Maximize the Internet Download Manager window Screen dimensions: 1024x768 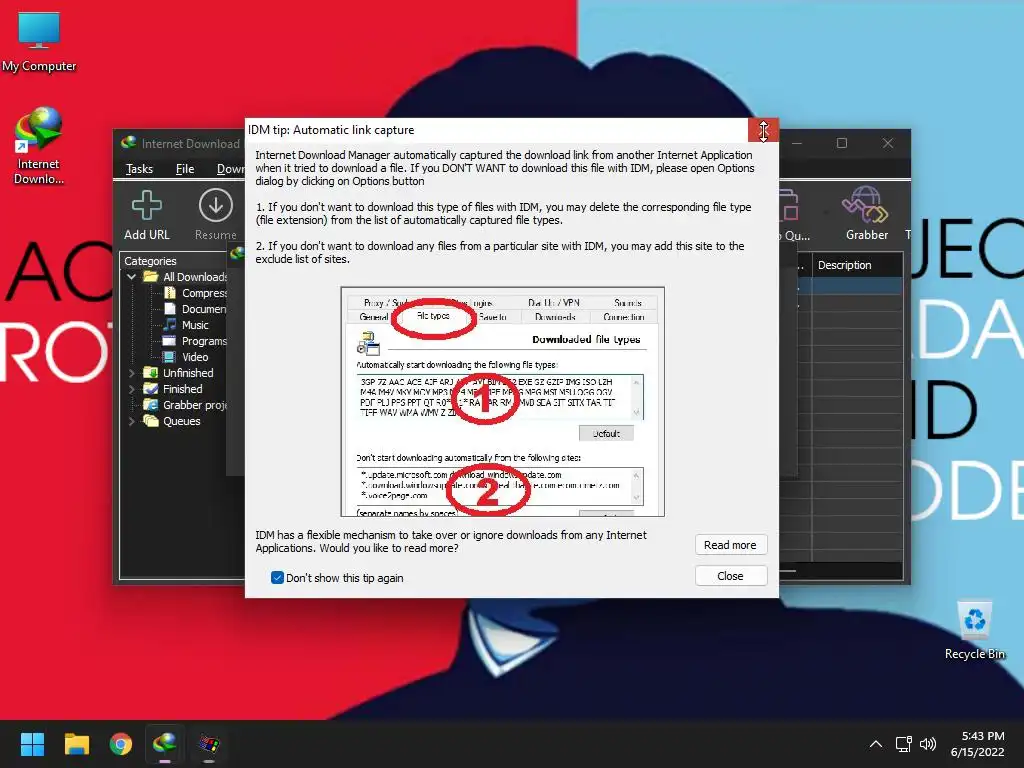click(x=842, y=143)
